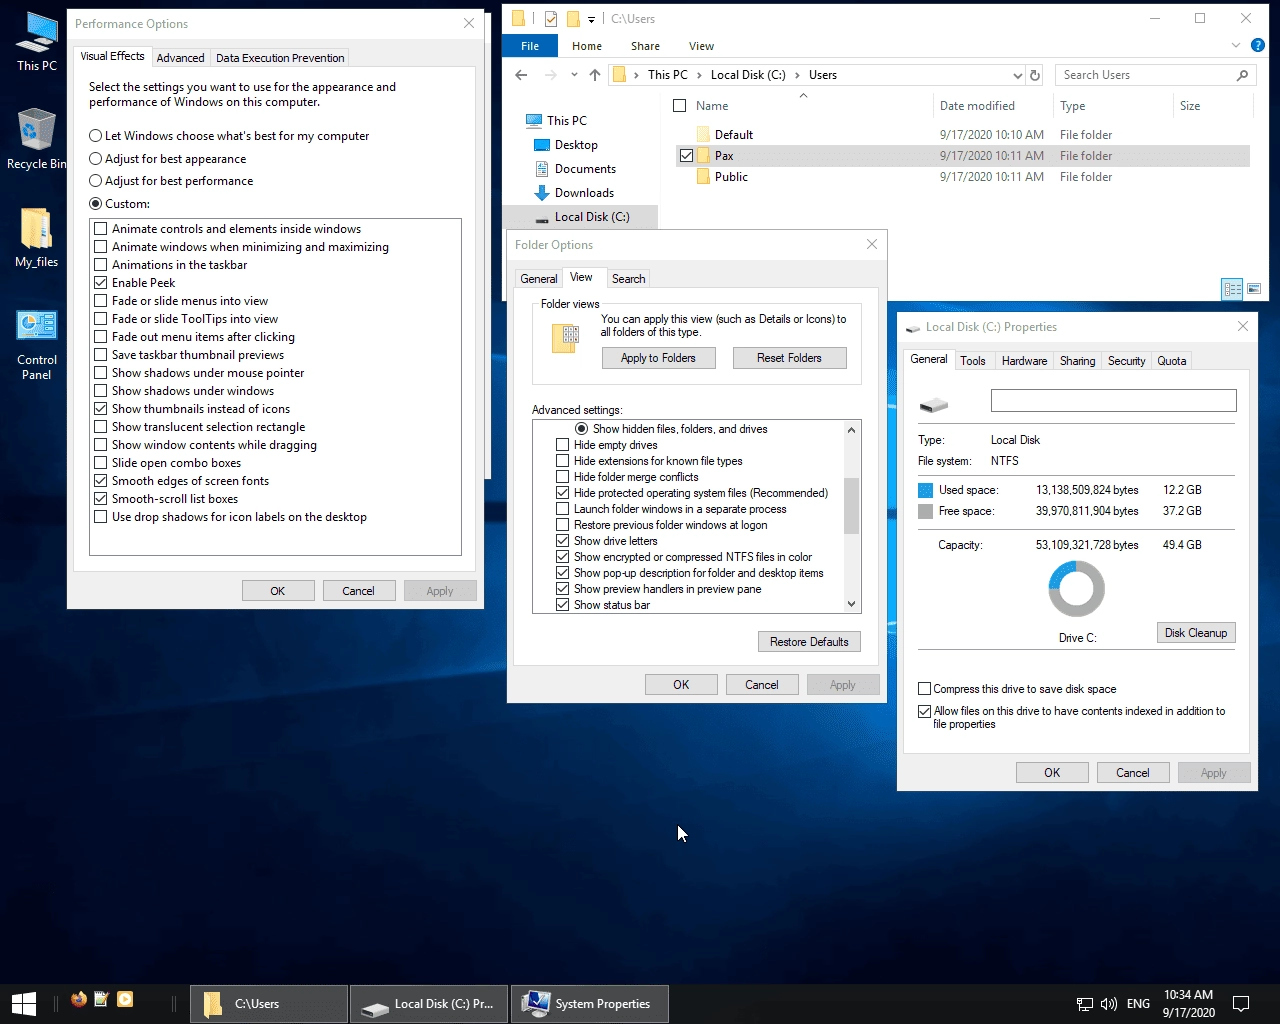Open the Share ribbon tab

645,46
